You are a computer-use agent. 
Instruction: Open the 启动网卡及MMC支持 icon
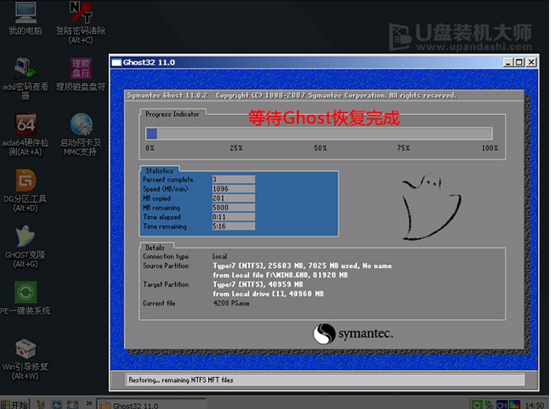coord(81,134)
